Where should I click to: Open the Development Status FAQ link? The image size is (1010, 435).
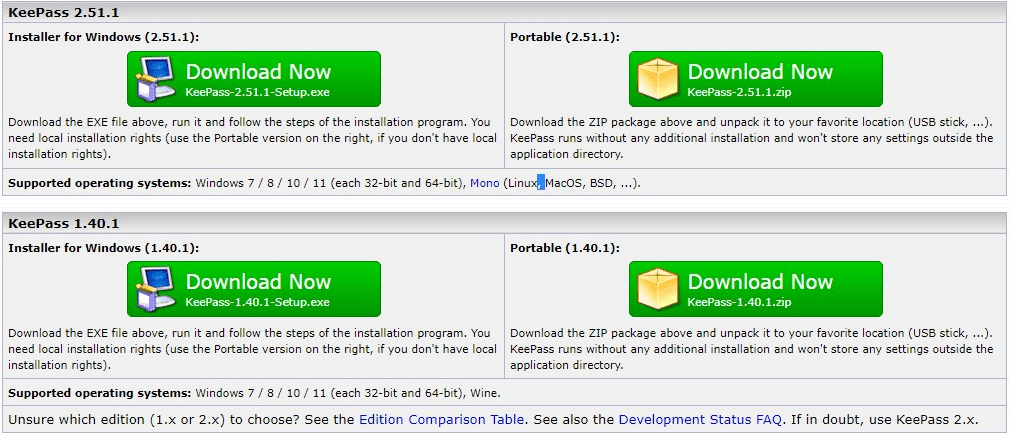(700, 420)
